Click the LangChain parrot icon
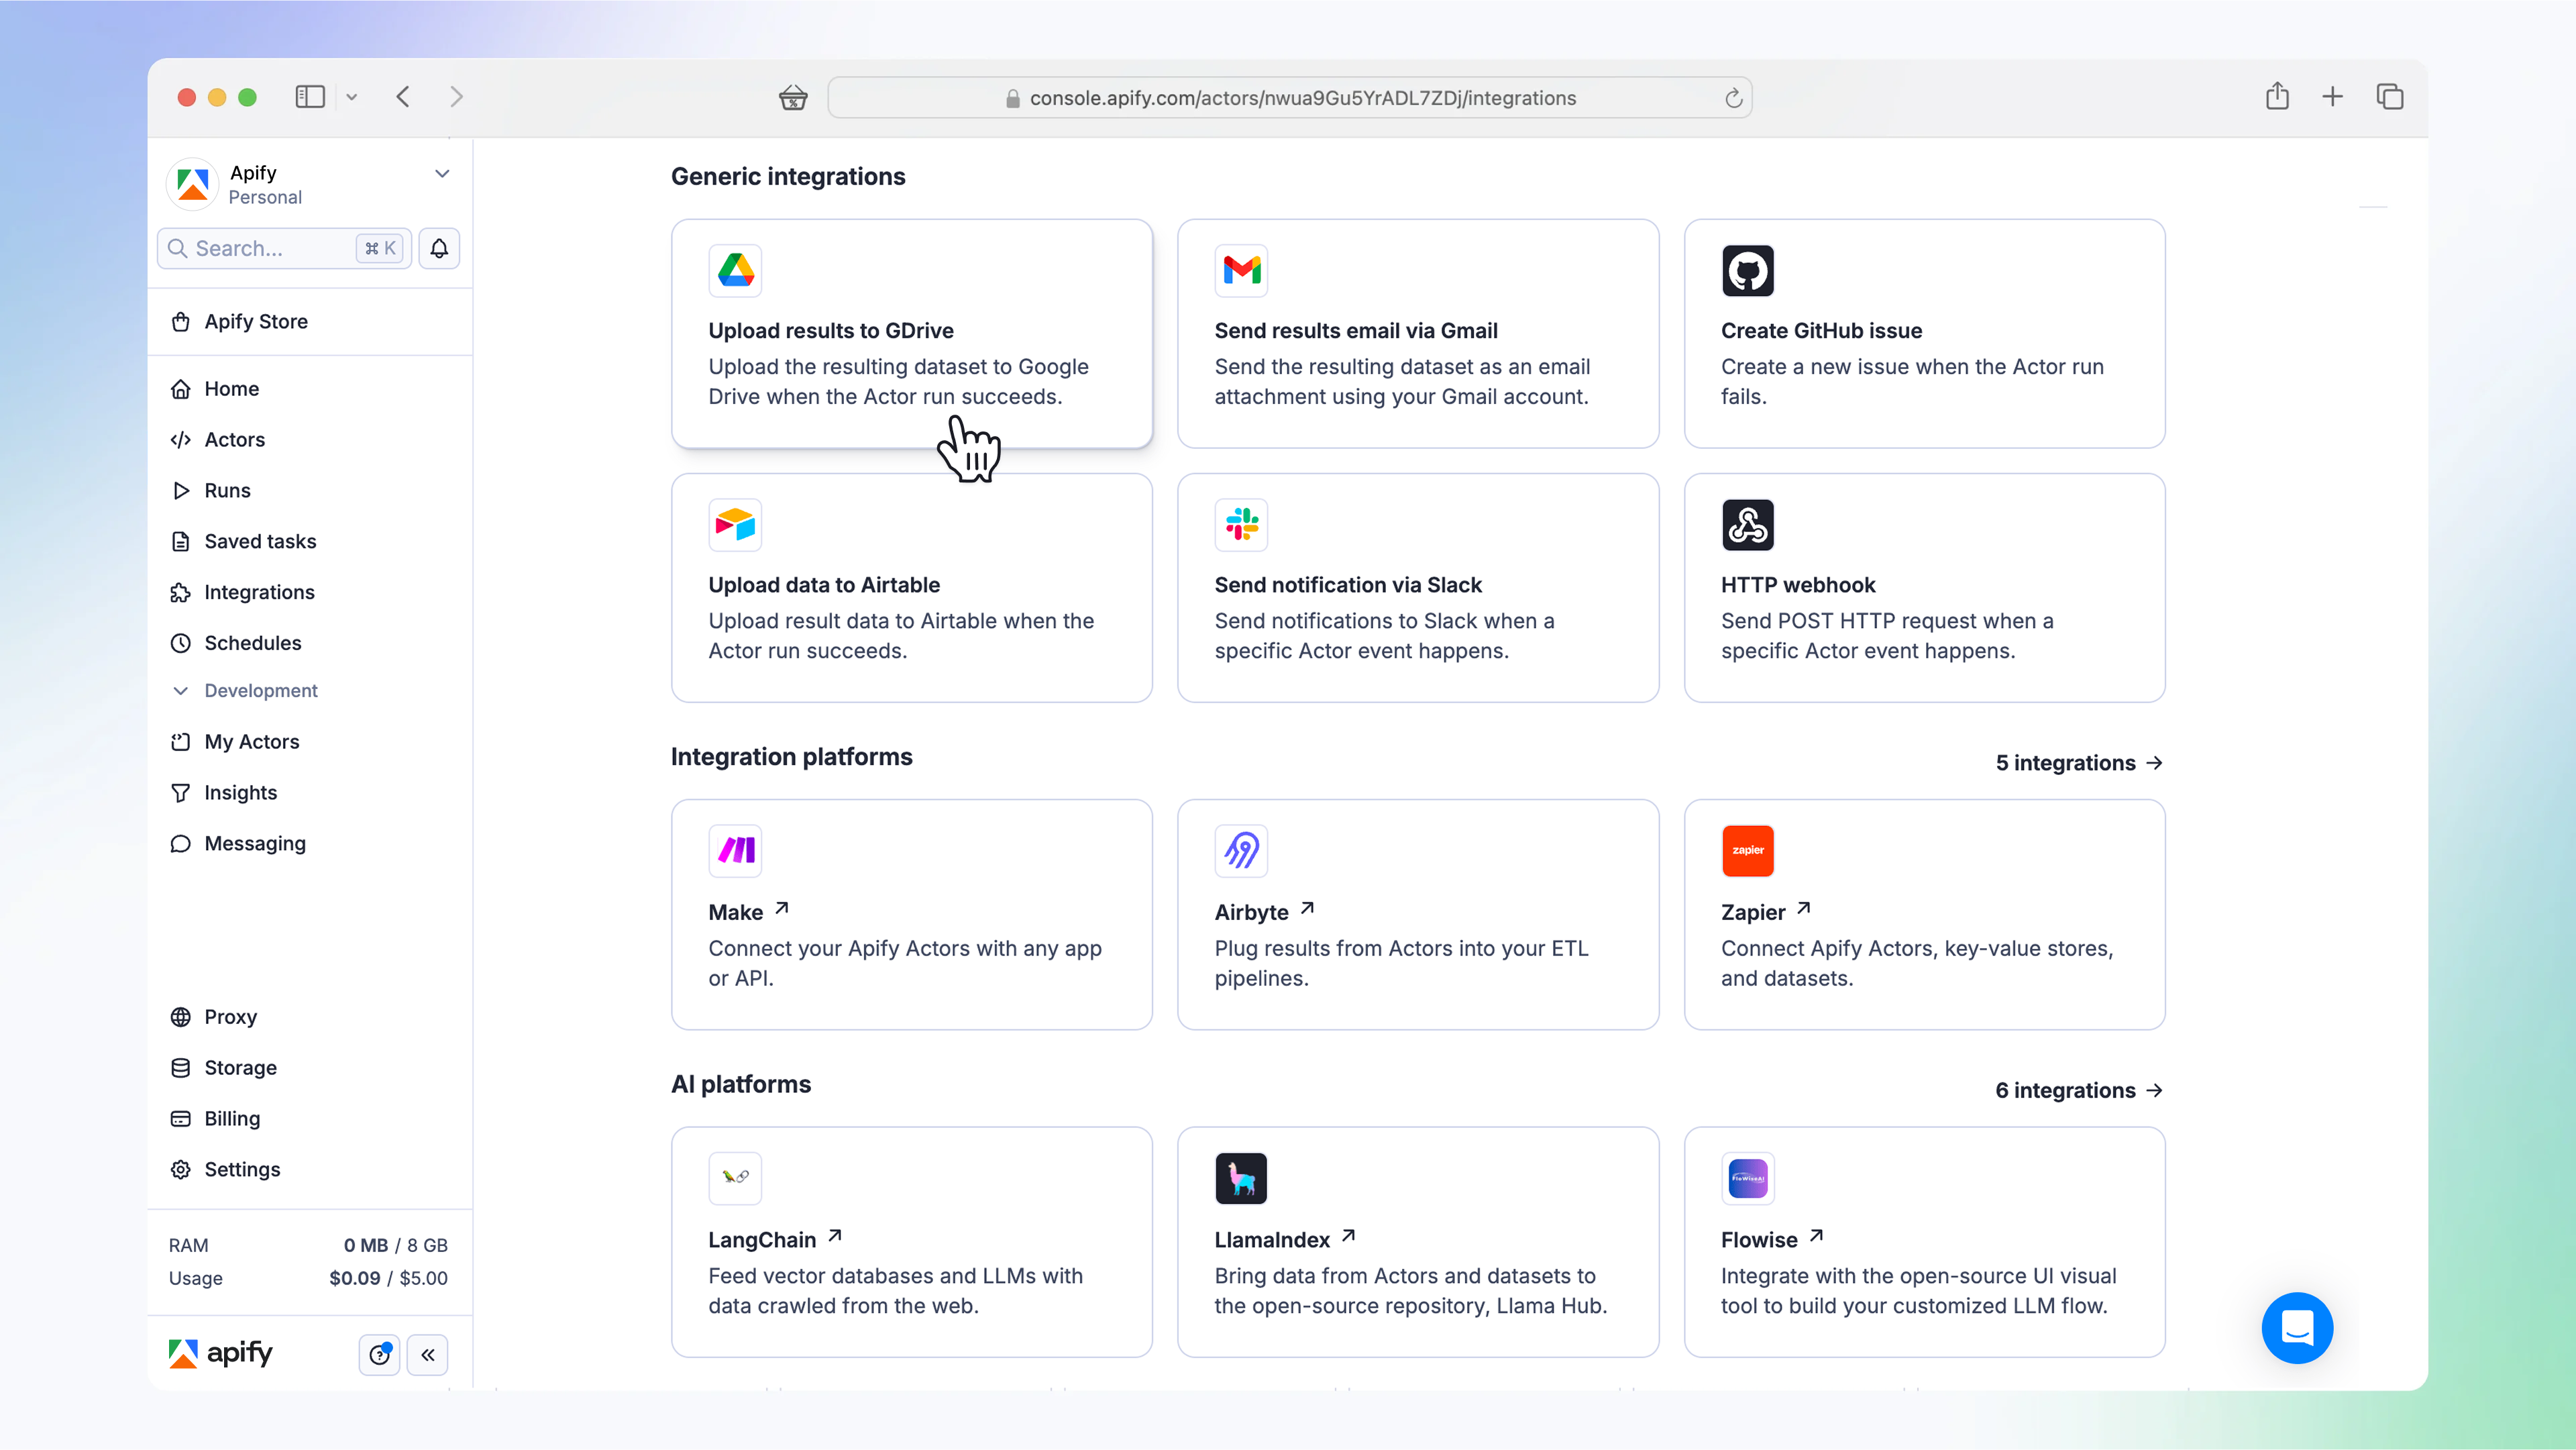The image size is (2576, 1450). (x=735, y=1178)
